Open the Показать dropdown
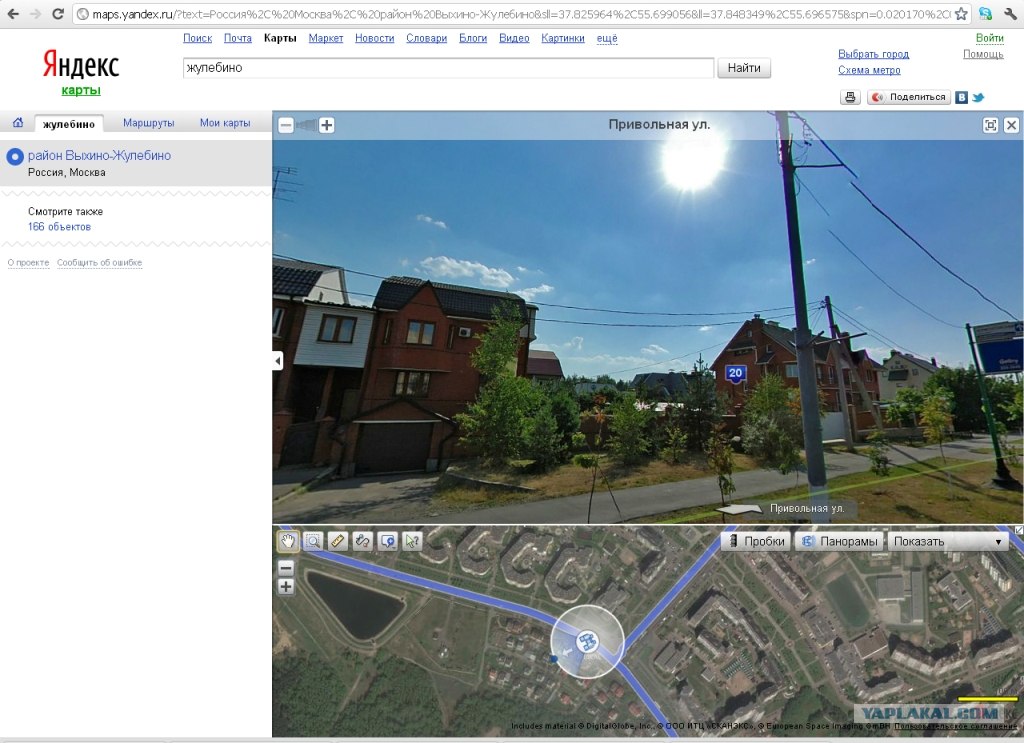 coord(948,541)
